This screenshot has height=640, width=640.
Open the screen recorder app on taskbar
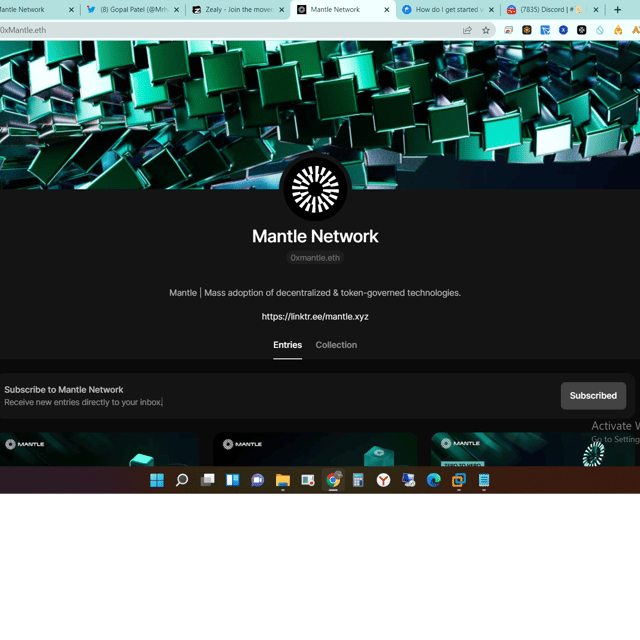tap(308, 480)
